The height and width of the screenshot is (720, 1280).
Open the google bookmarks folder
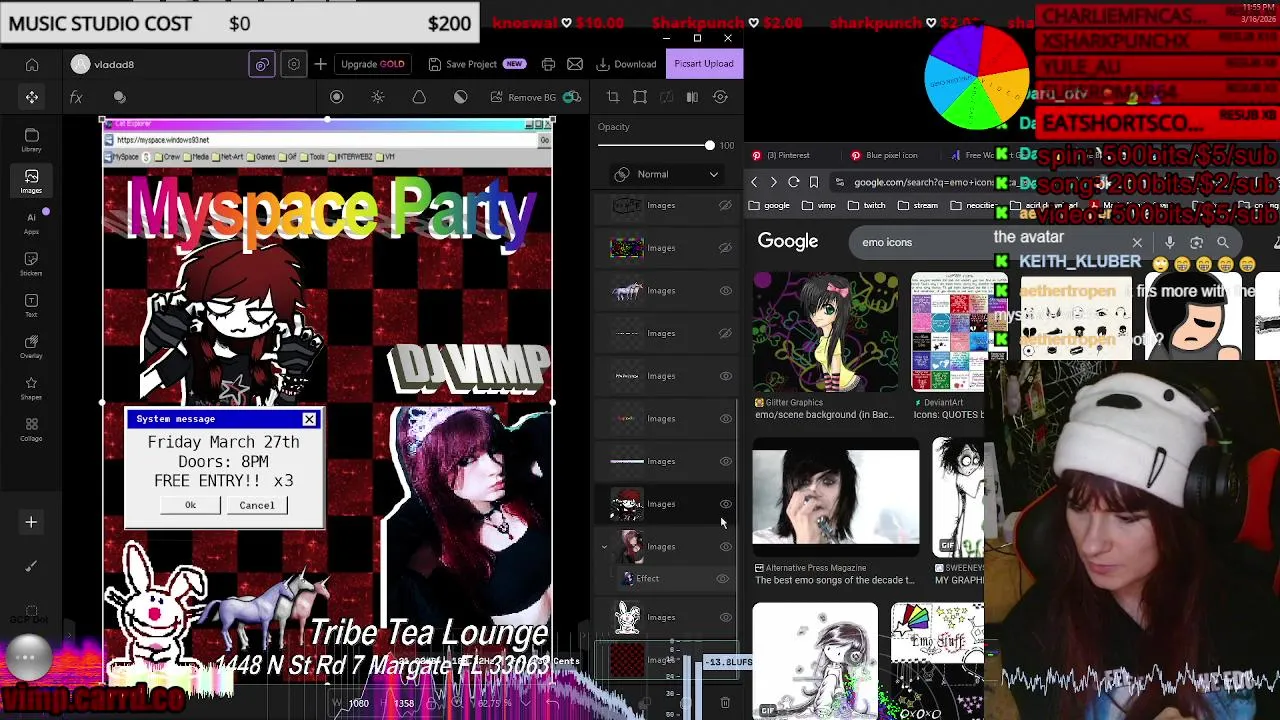(770, 205)
